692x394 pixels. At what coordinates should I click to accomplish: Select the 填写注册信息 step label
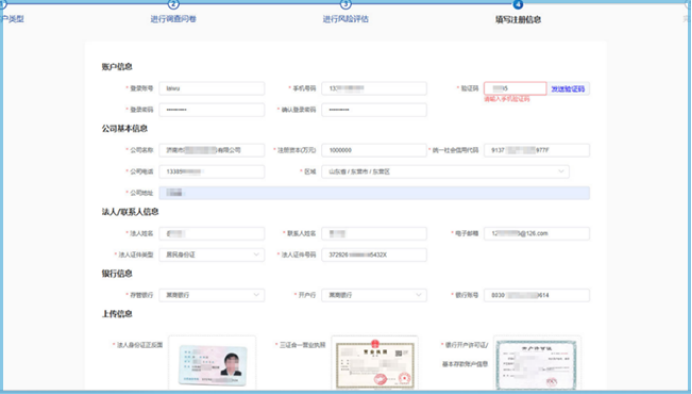[518, 19]
